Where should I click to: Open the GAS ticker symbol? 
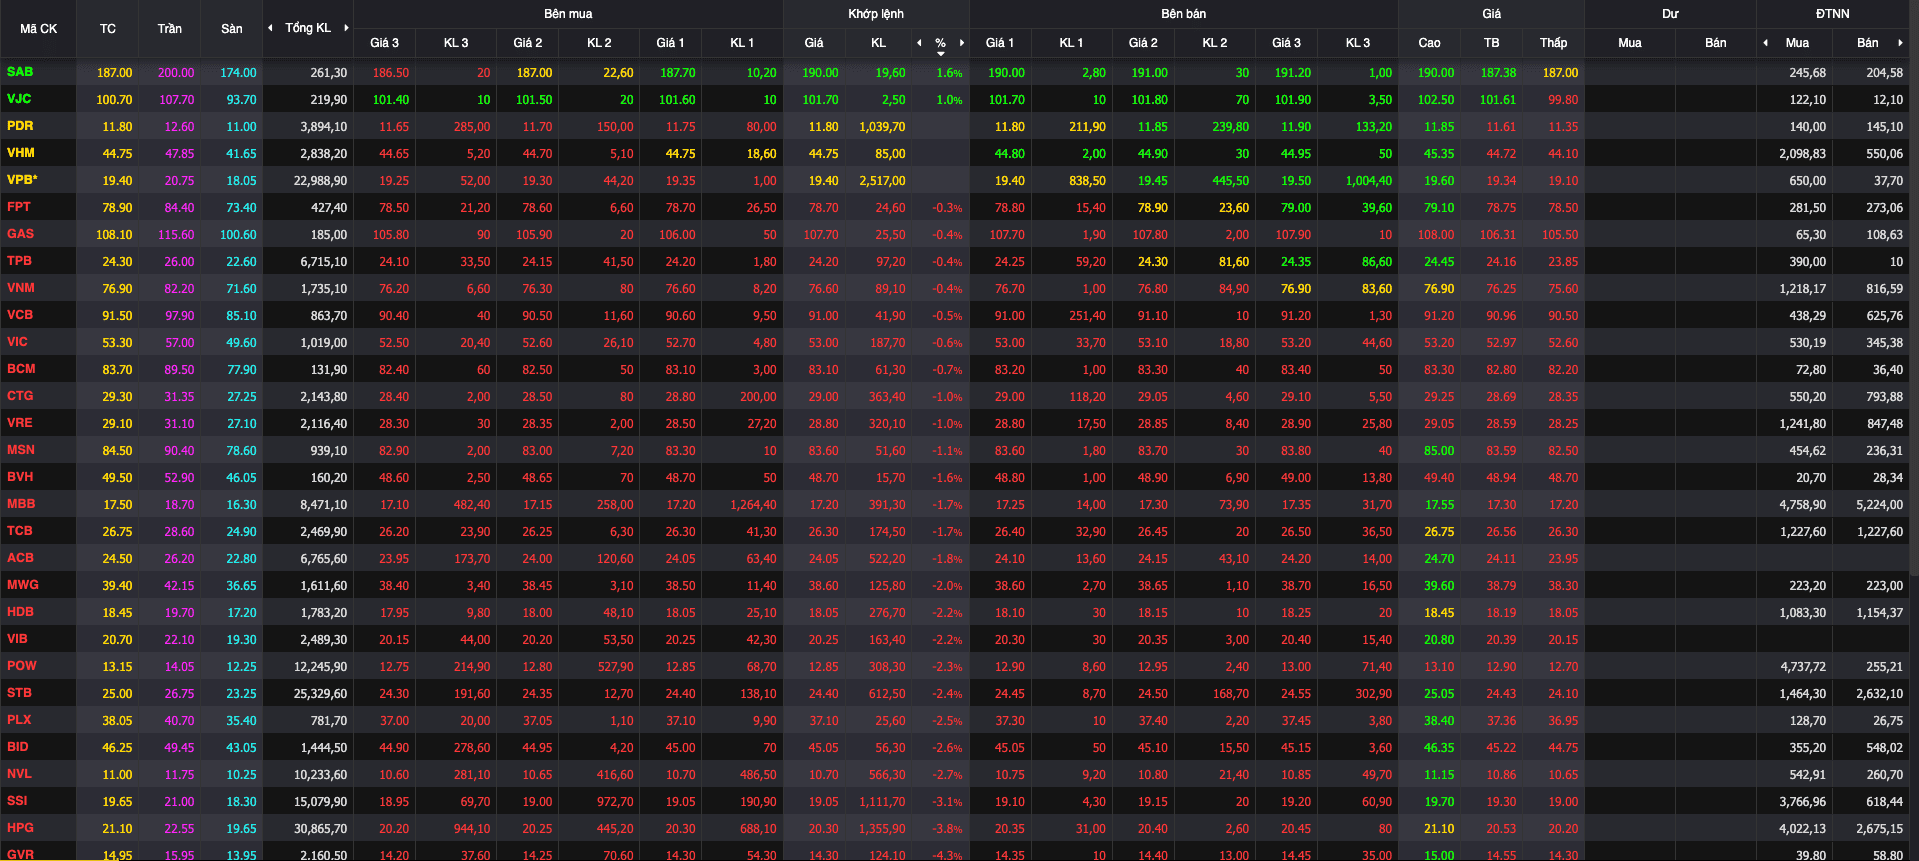(x=20, y=234)
